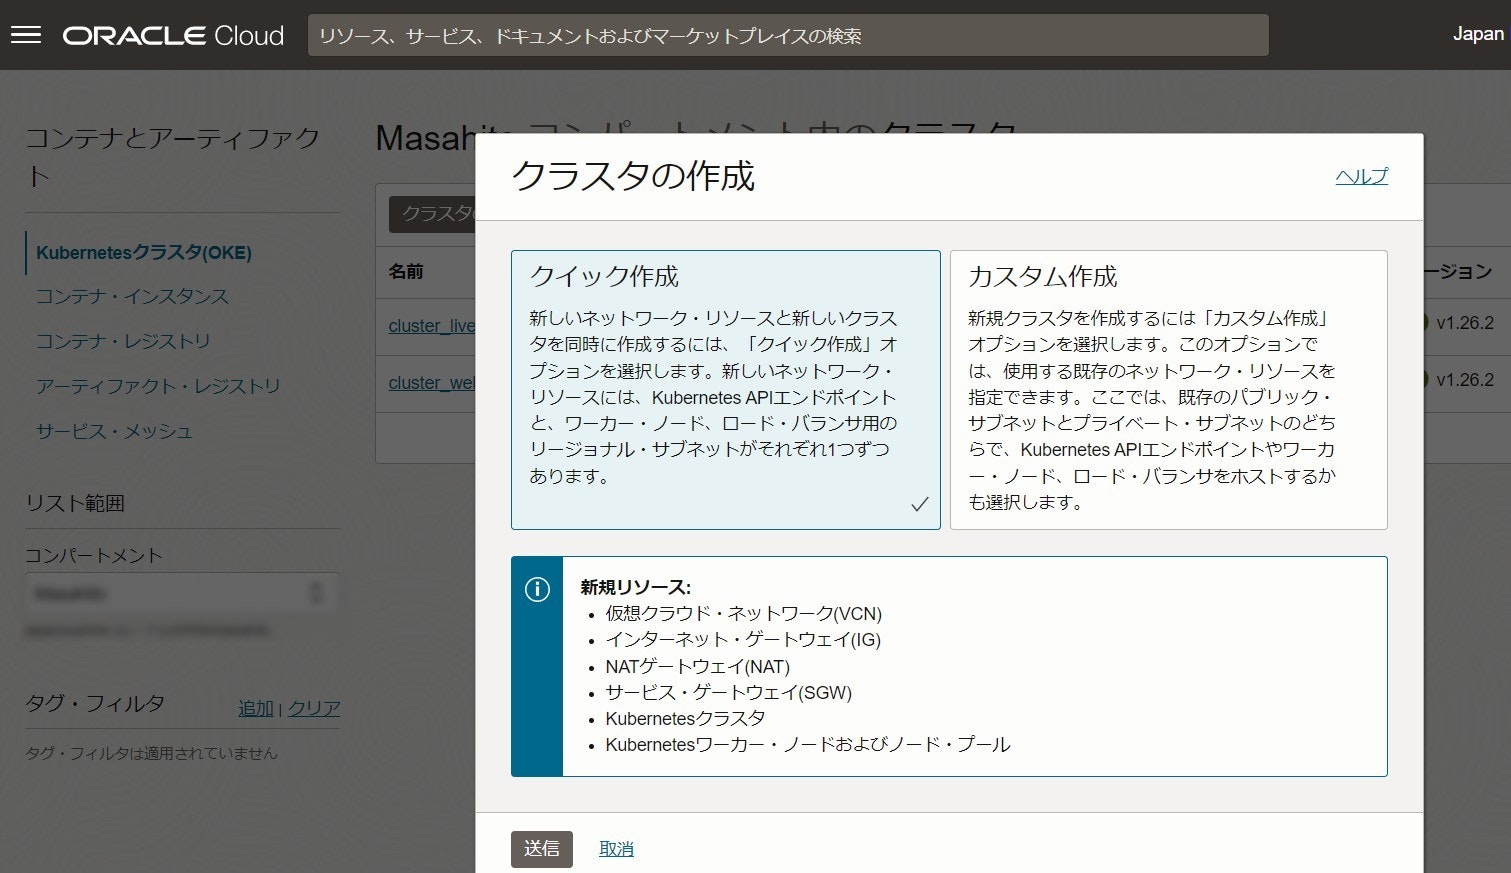Open the ヘルプ link in the dialog
1511x873 pixels.
pyautogui.click(x=1361, y=176)
